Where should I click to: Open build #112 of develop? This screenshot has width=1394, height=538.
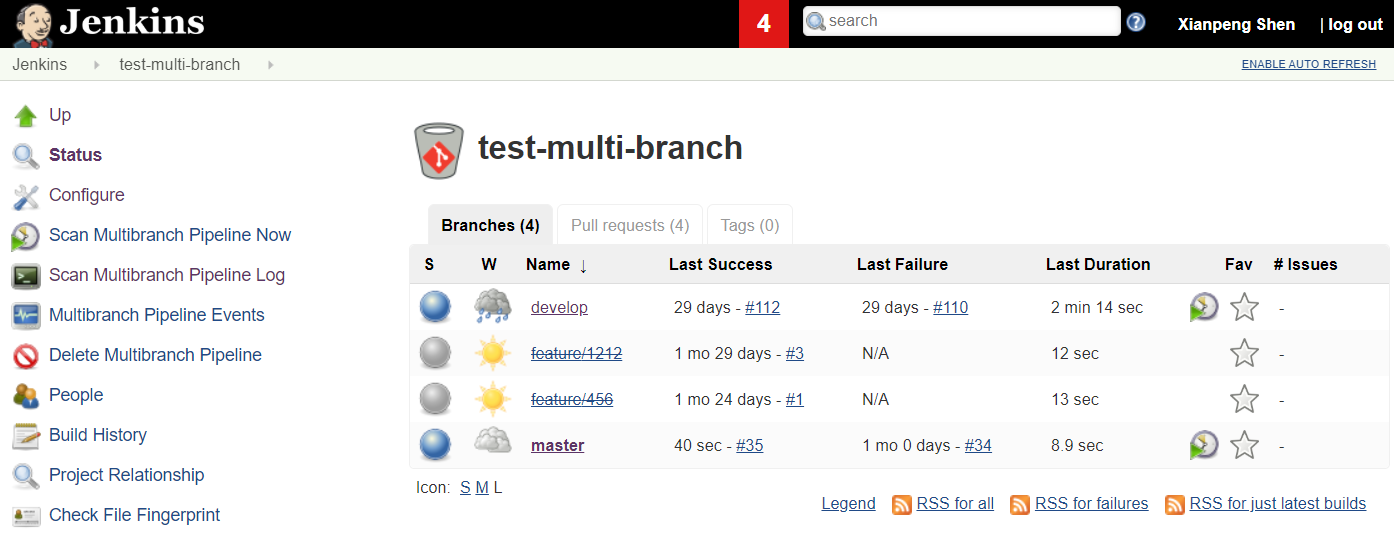tap(762, 308)
